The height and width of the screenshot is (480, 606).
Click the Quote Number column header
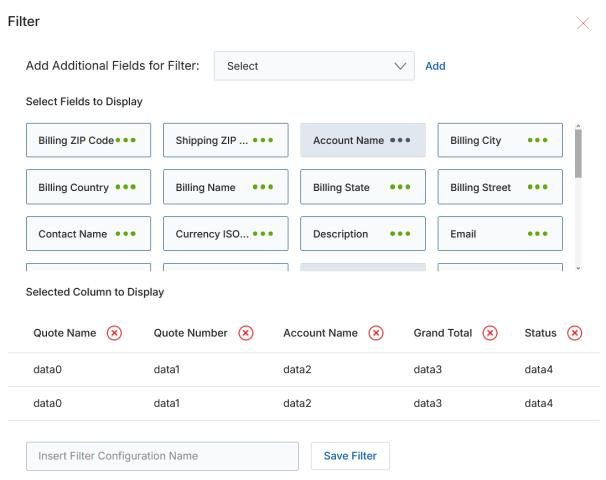point(191,333)
